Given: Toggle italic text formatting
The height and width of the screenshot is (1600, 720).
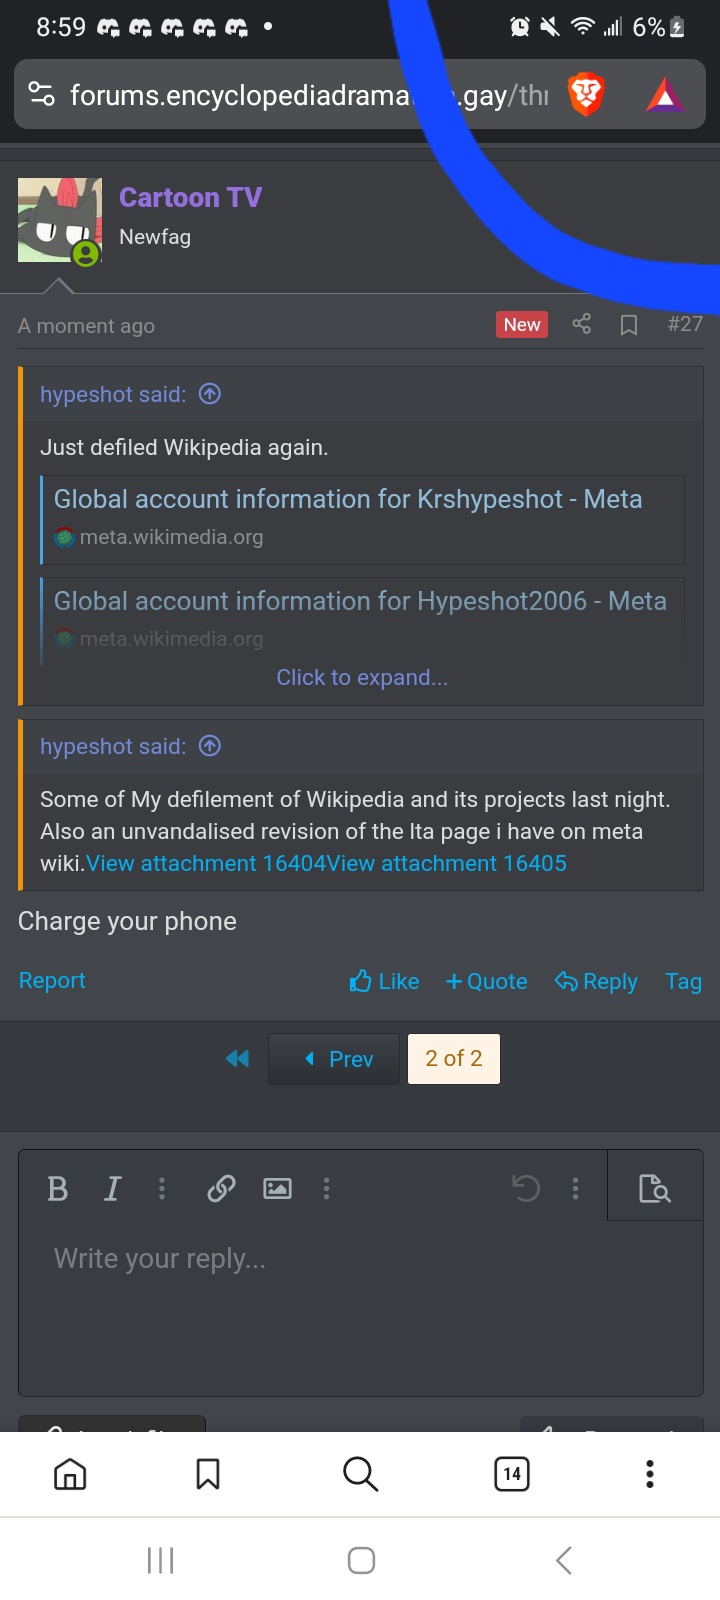Looking at the screenshot, I should pos(112,1188).
